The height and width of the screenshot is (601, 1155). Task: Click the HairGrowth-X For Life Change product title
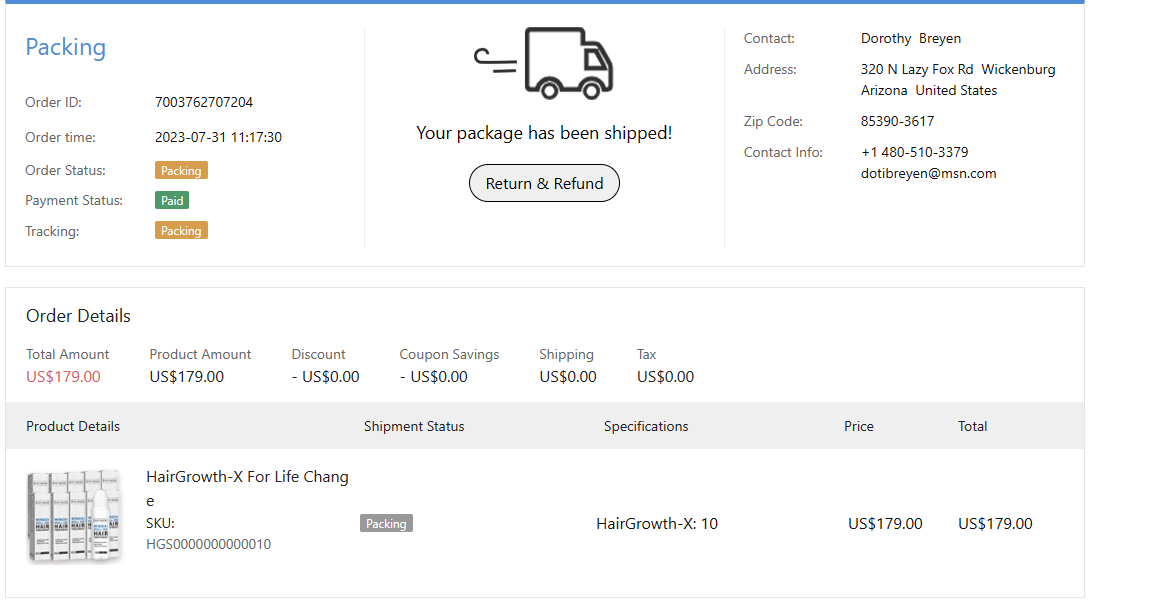point(247,477)
